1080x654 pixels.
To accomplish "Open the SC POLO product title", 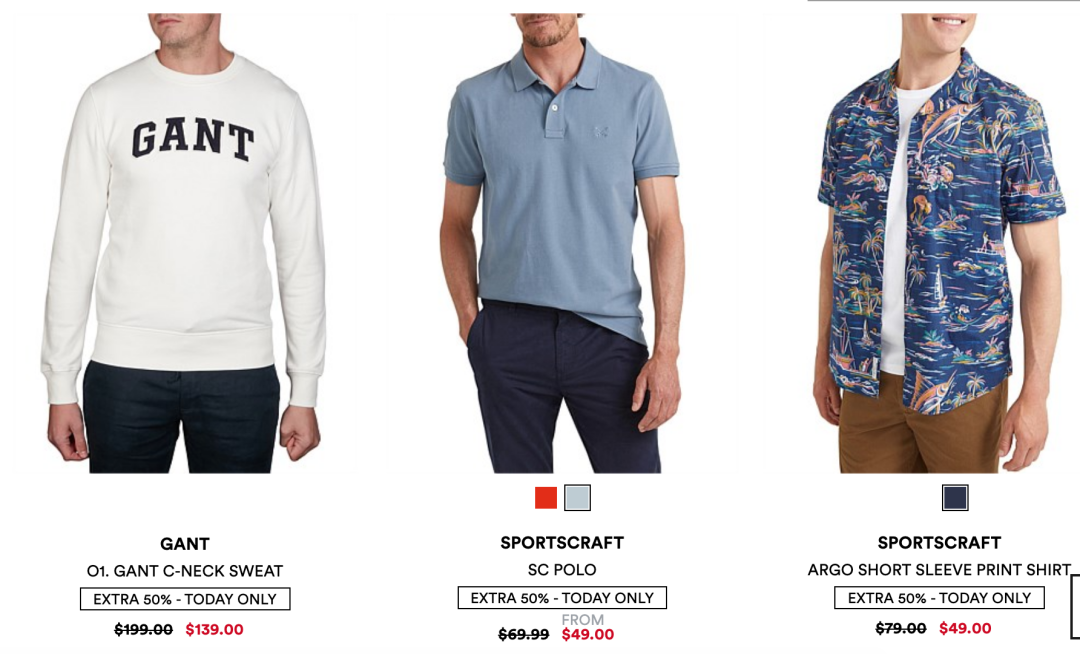I will [x=562, y=569].
